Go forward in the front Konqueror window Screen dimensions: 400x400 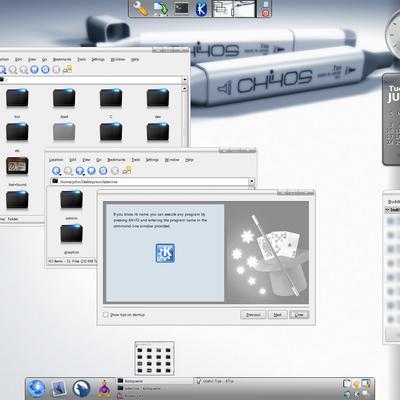pos(68,171)
